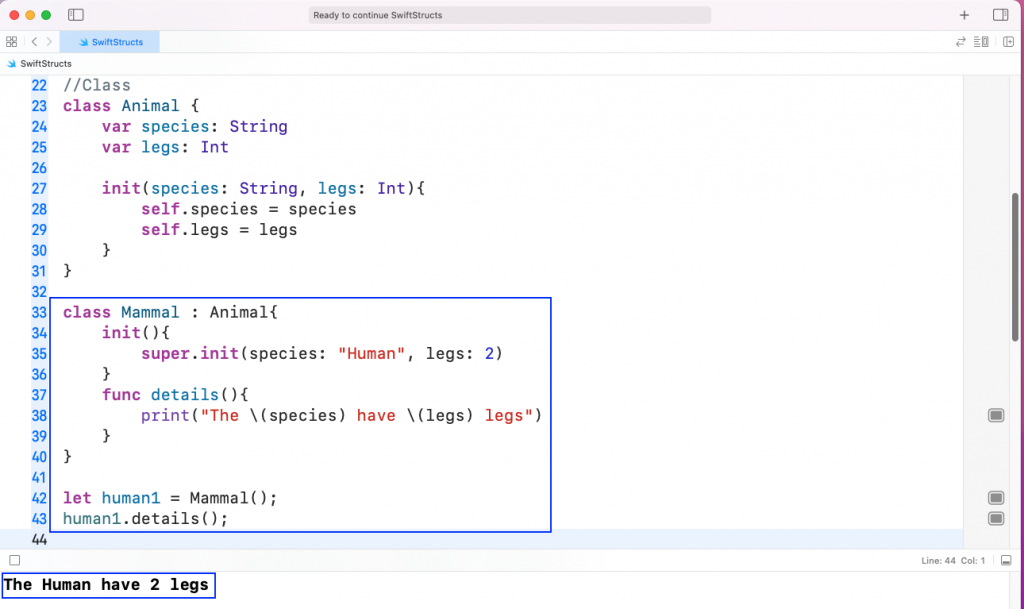1024x609 pixels.
Task: Click line number 44 in gutter
Action: pyautogui.click(x=39, y=539)
